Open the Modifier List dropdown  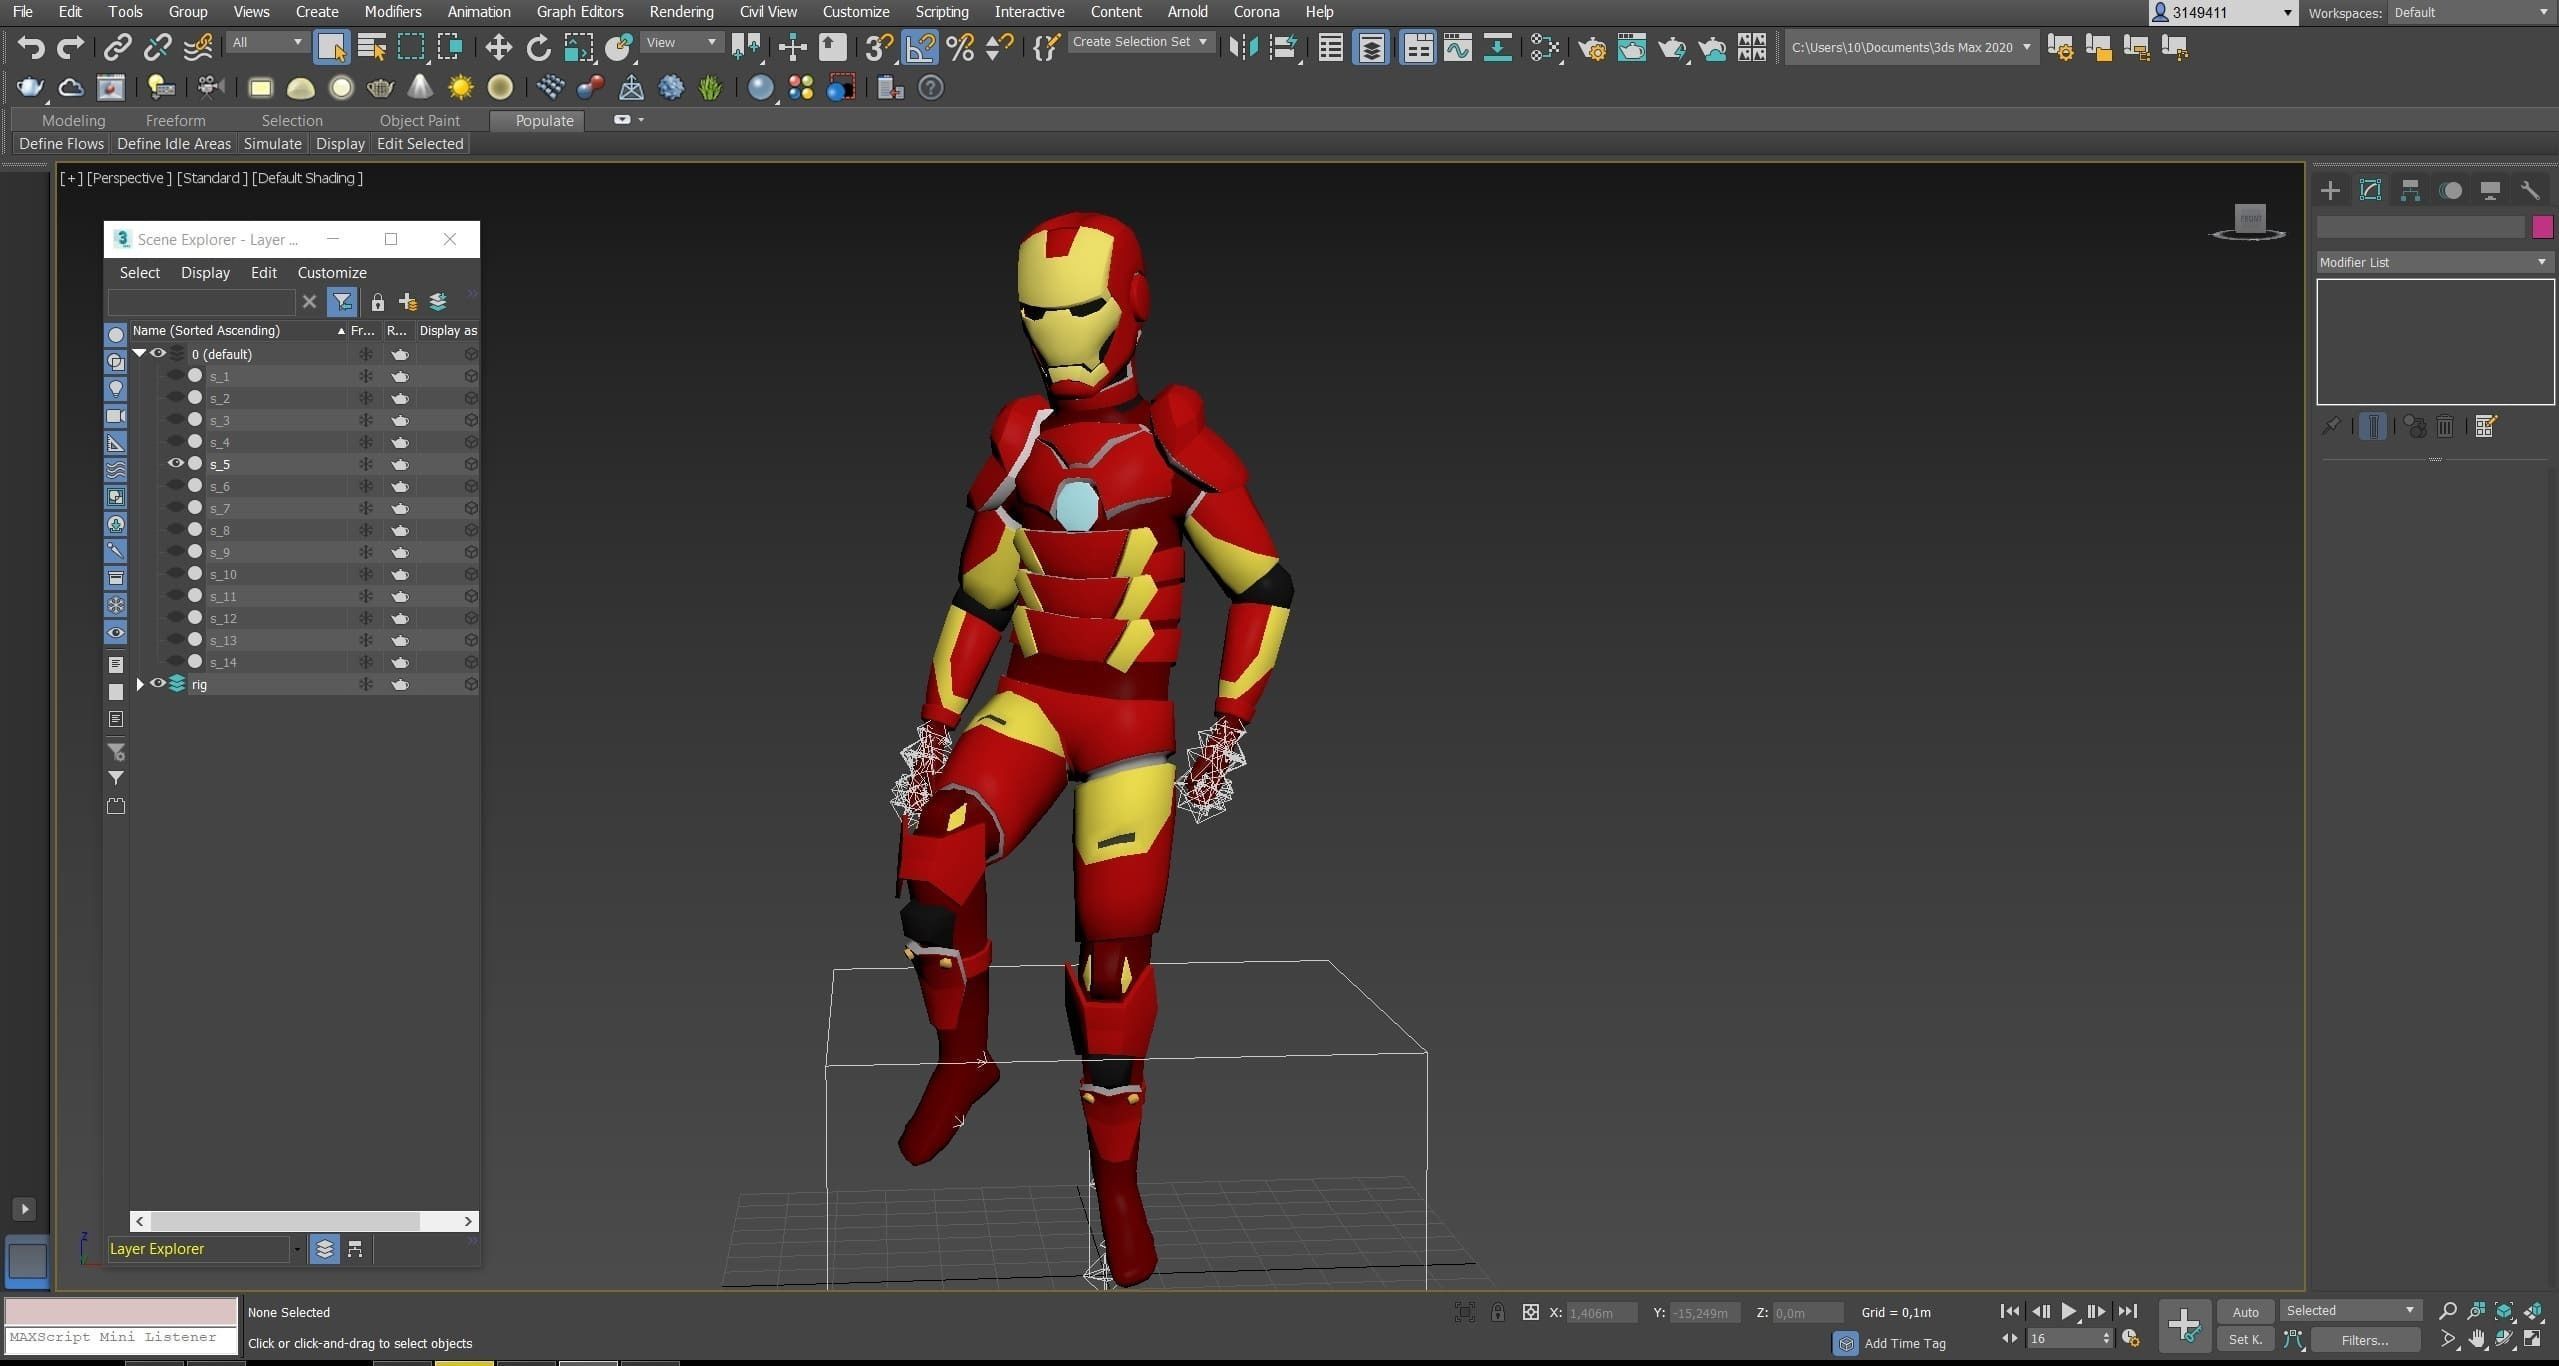point(2432,262)
